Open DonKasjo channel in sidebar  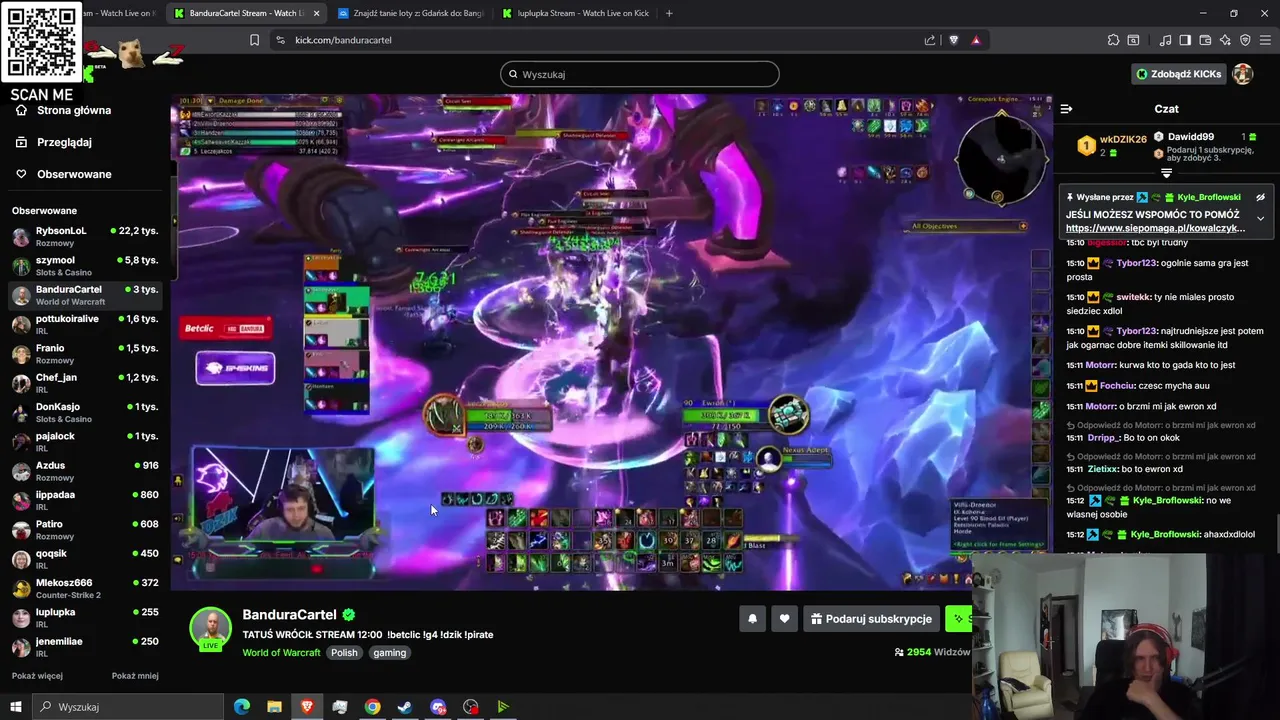pos(85,412)
